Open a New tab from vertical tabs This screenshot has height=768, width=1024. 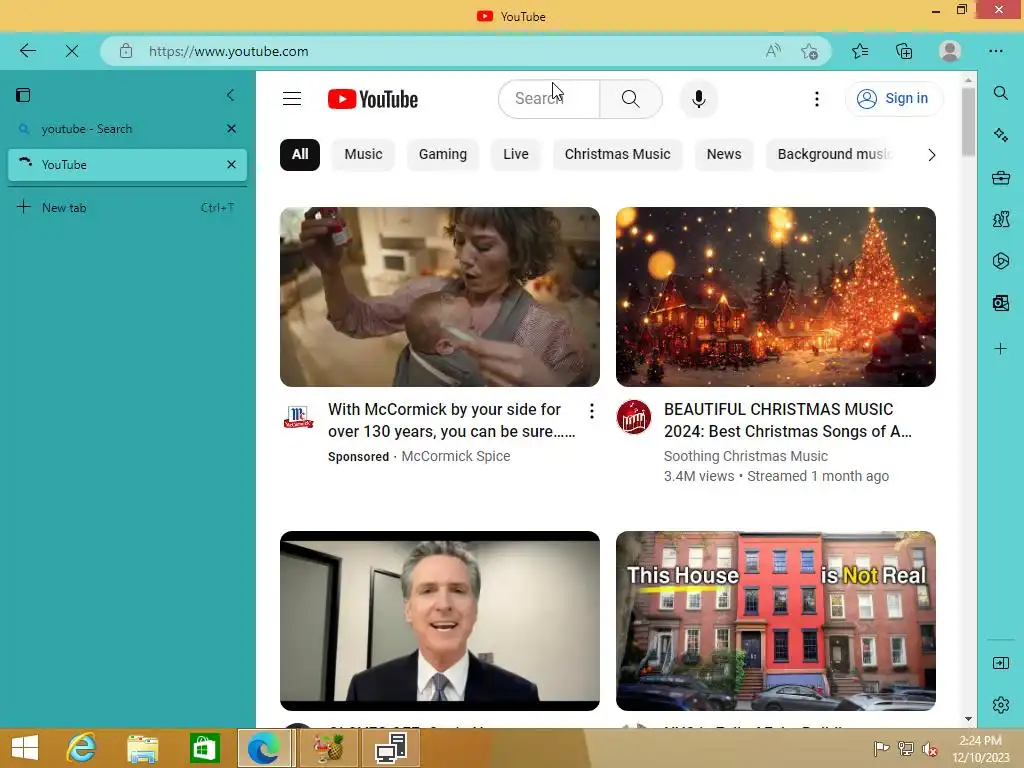(127, 208)
